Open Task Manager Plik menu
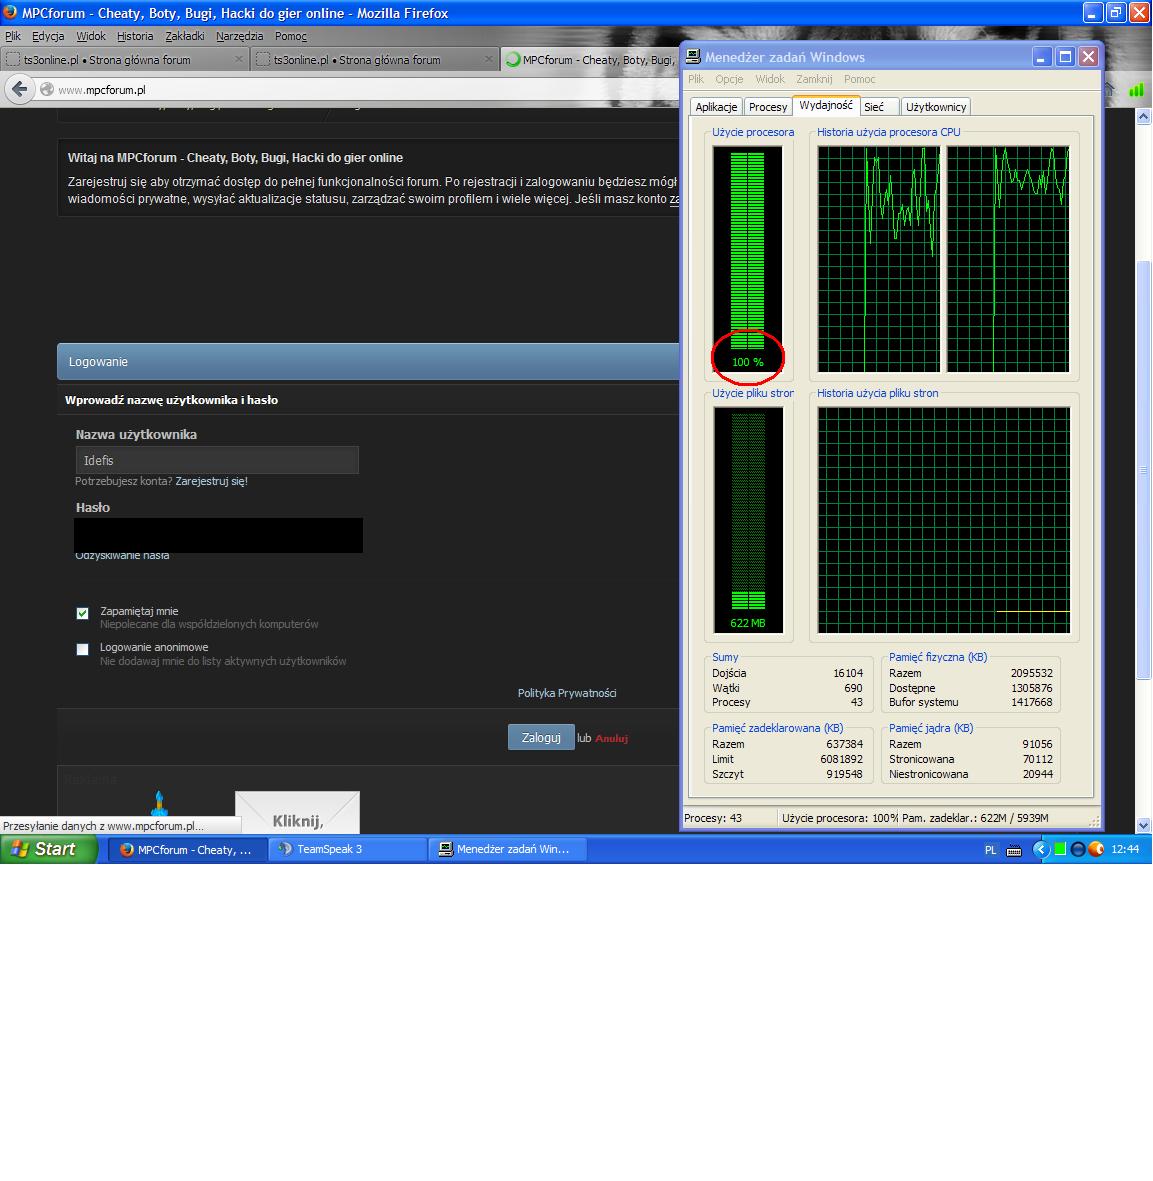This screenshot has height=1181, width=1153. 696,79
